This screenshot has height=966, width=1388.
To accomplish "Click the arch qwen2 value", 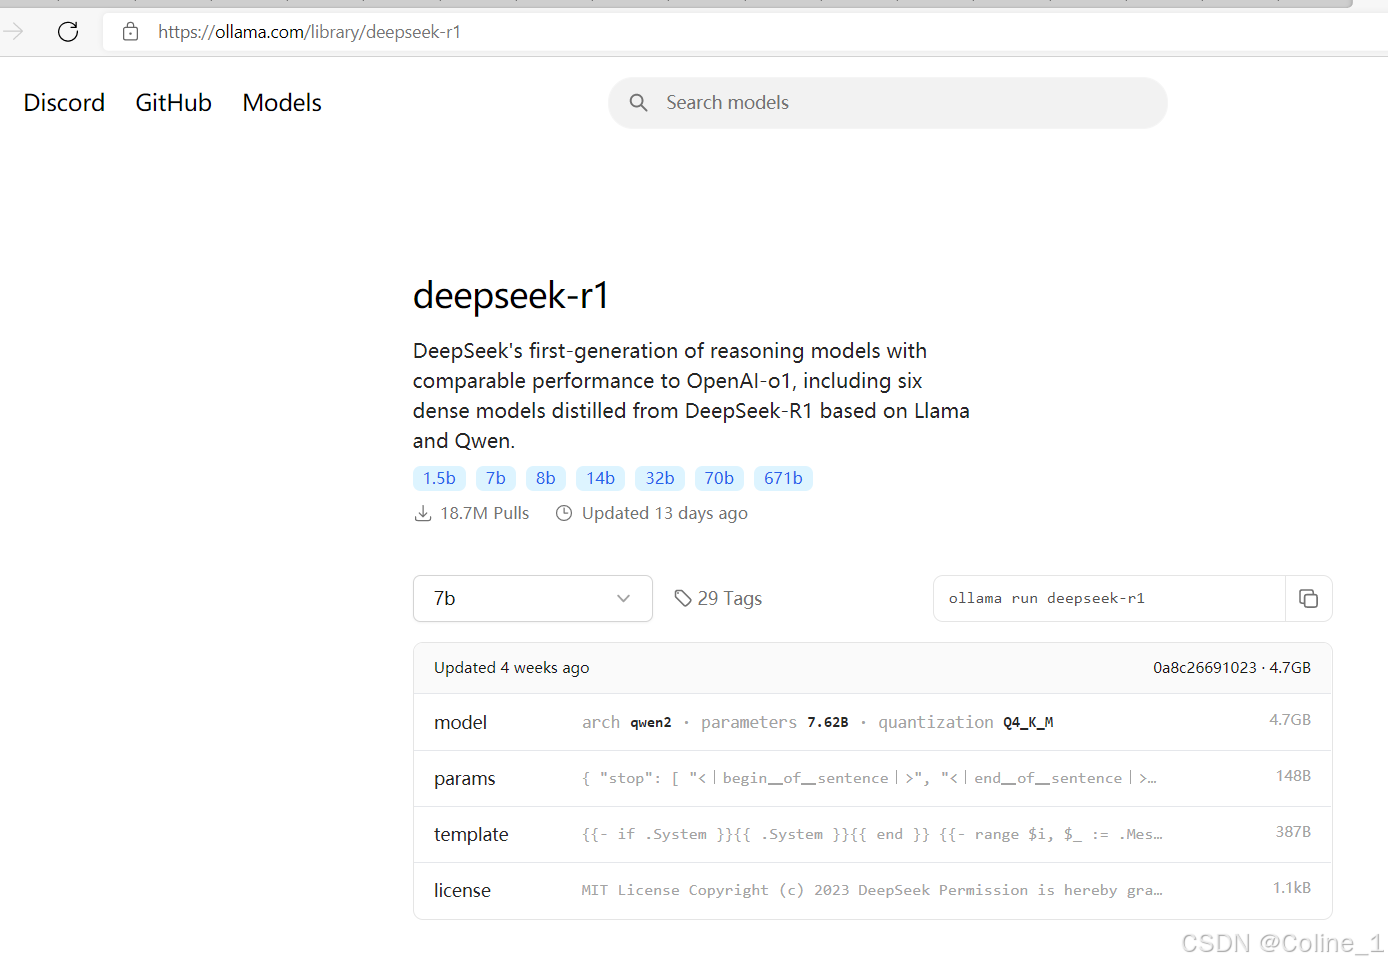I will click(651, 723).
